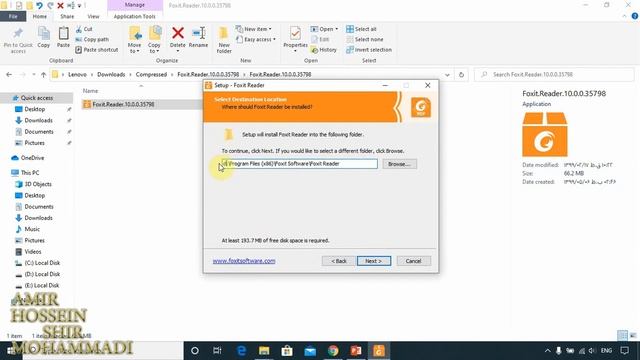Open the Application Tools tab

tap(134, 16)
